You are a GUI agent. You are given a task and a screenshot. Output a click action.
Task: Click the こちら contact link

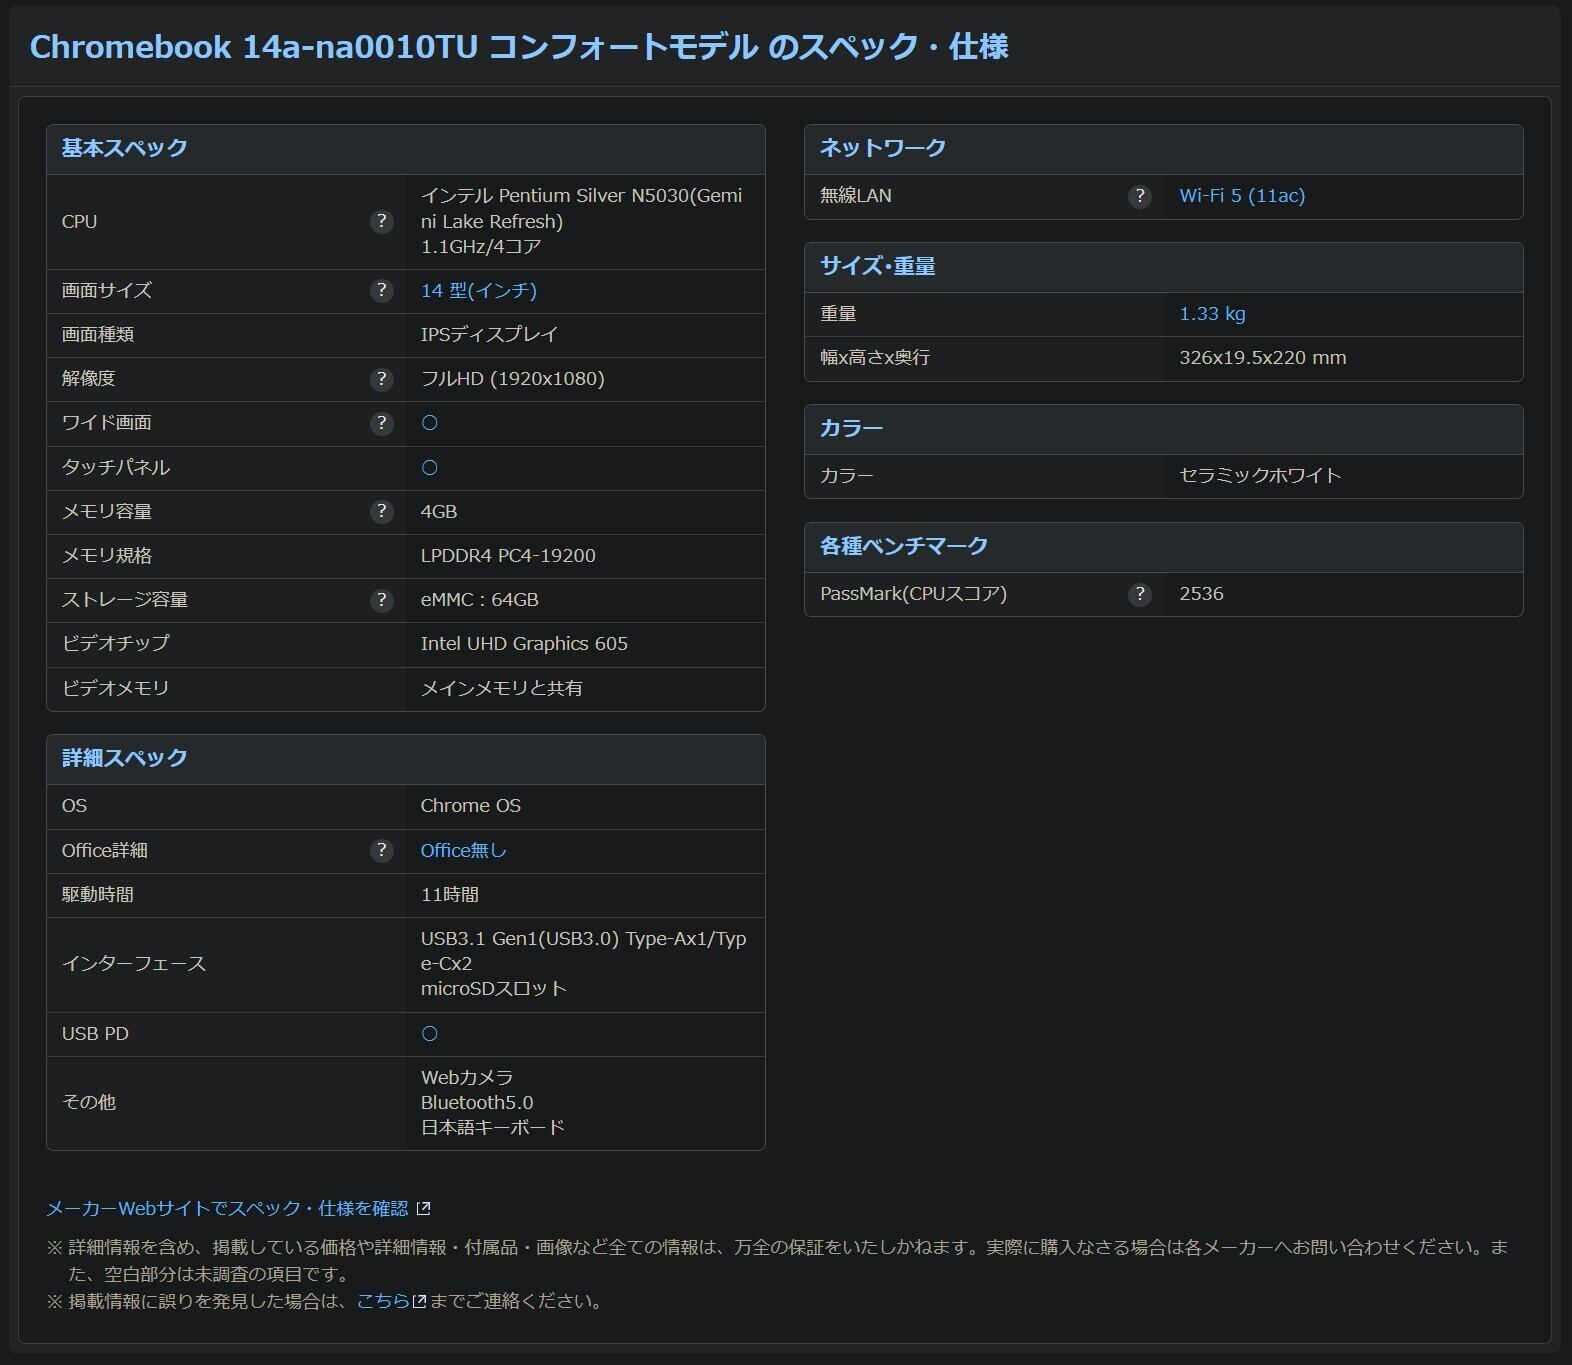click(x=384, y=1302)
